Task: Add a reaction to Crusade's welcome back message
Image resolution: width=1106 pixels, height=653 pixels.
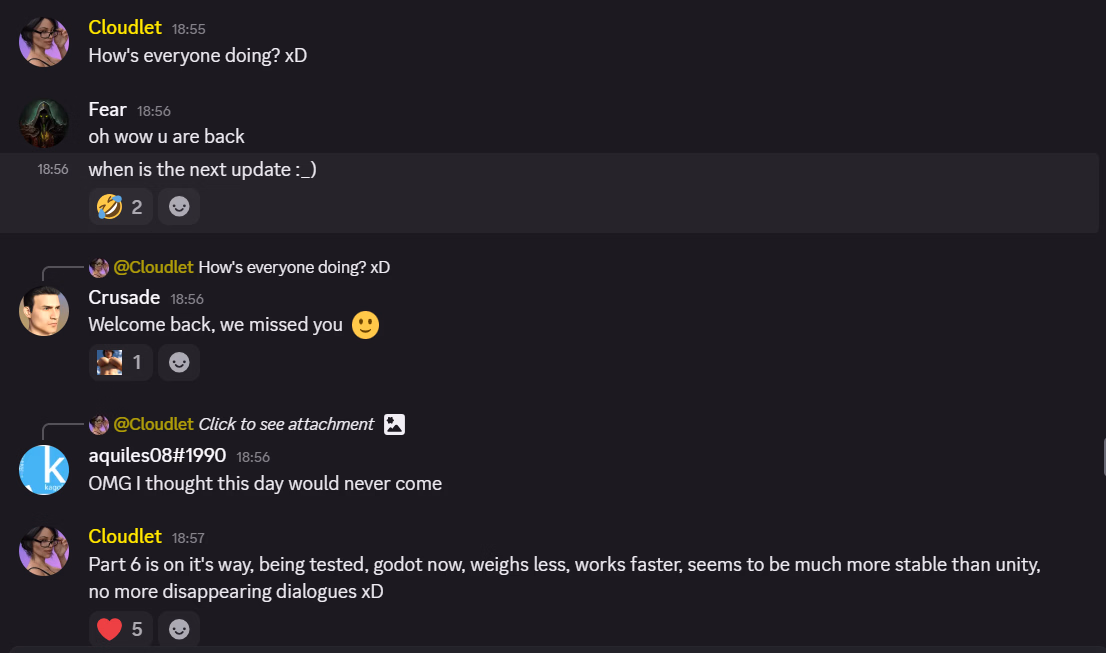Action: tap(179, 362)
